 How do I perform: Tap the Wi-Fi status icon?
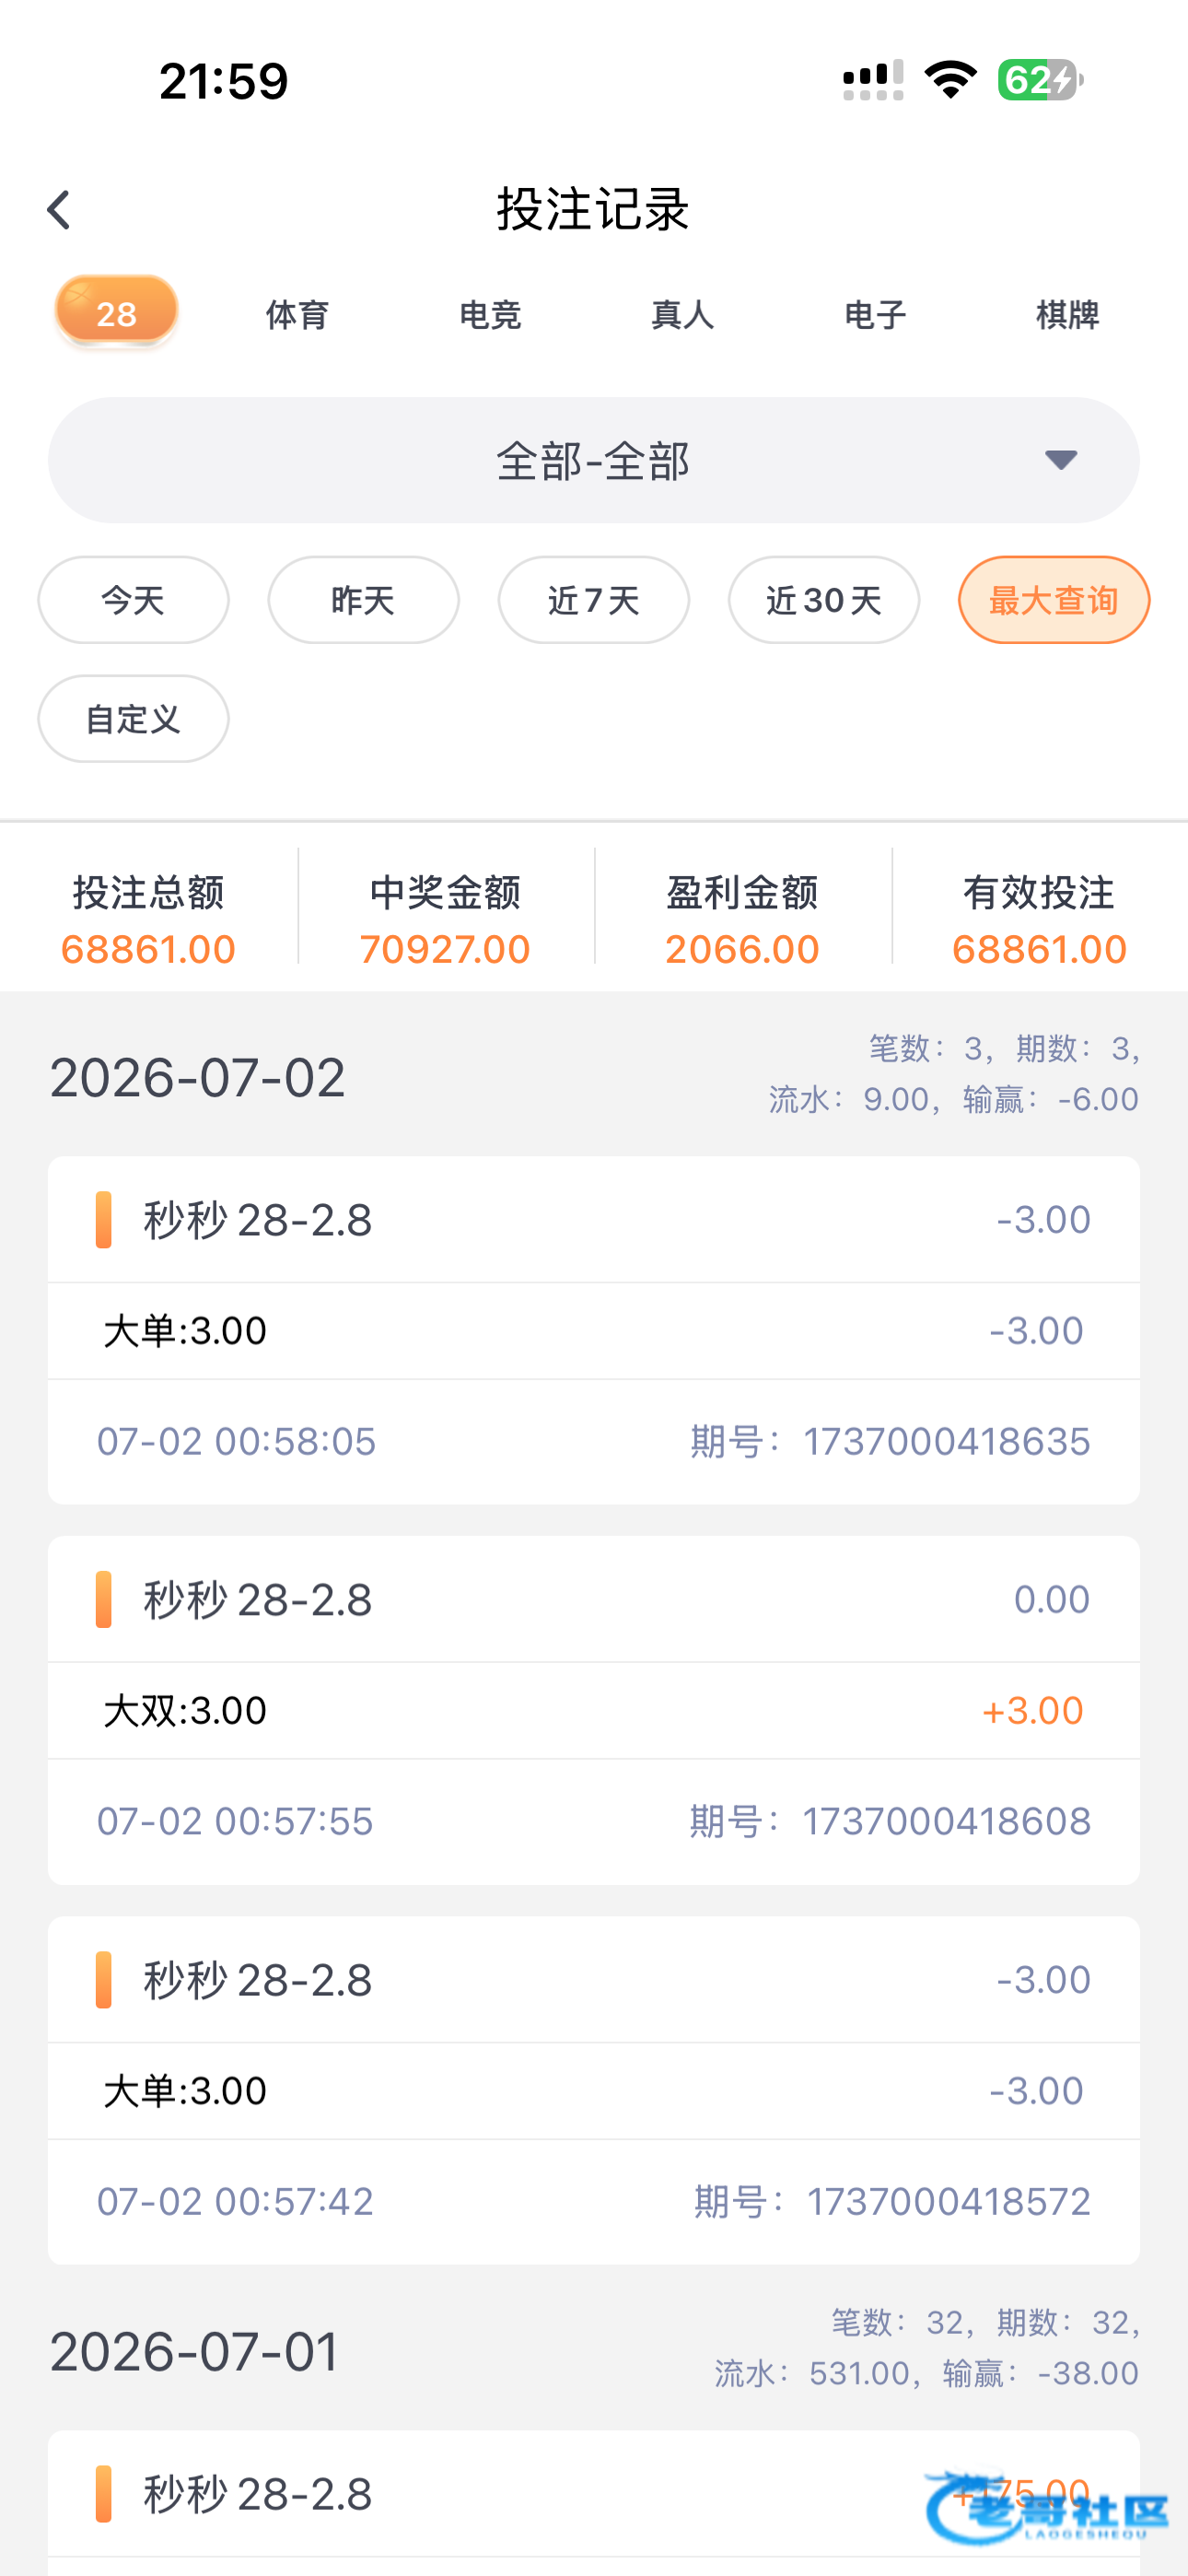pos(951,80)
